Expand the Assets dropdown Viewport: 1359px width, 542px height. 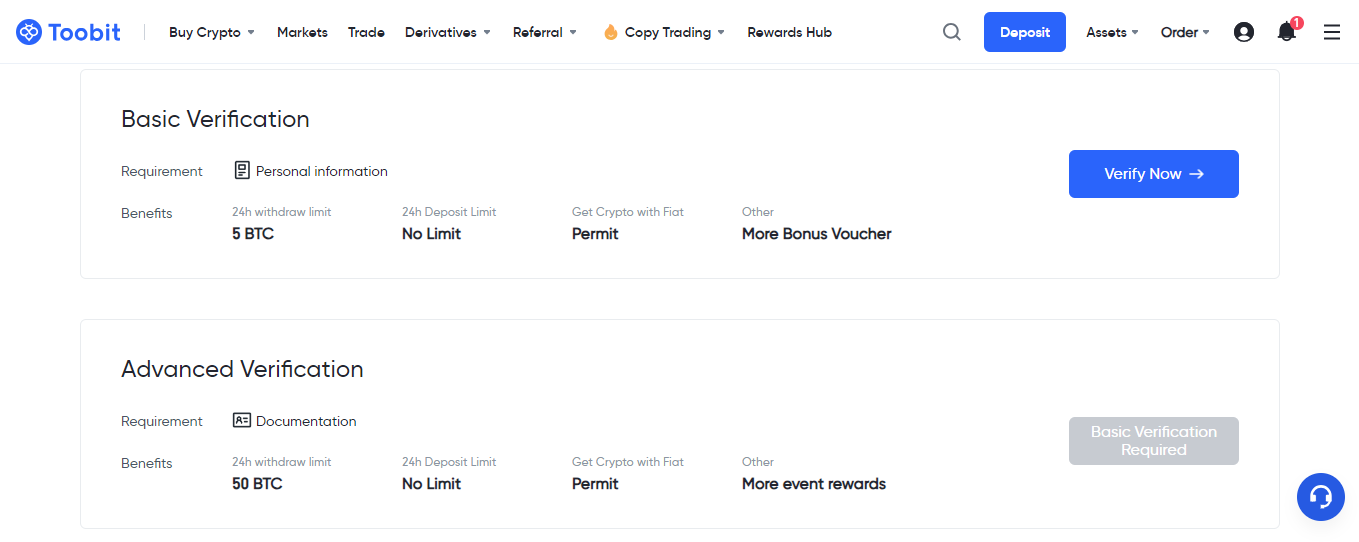1113,32
